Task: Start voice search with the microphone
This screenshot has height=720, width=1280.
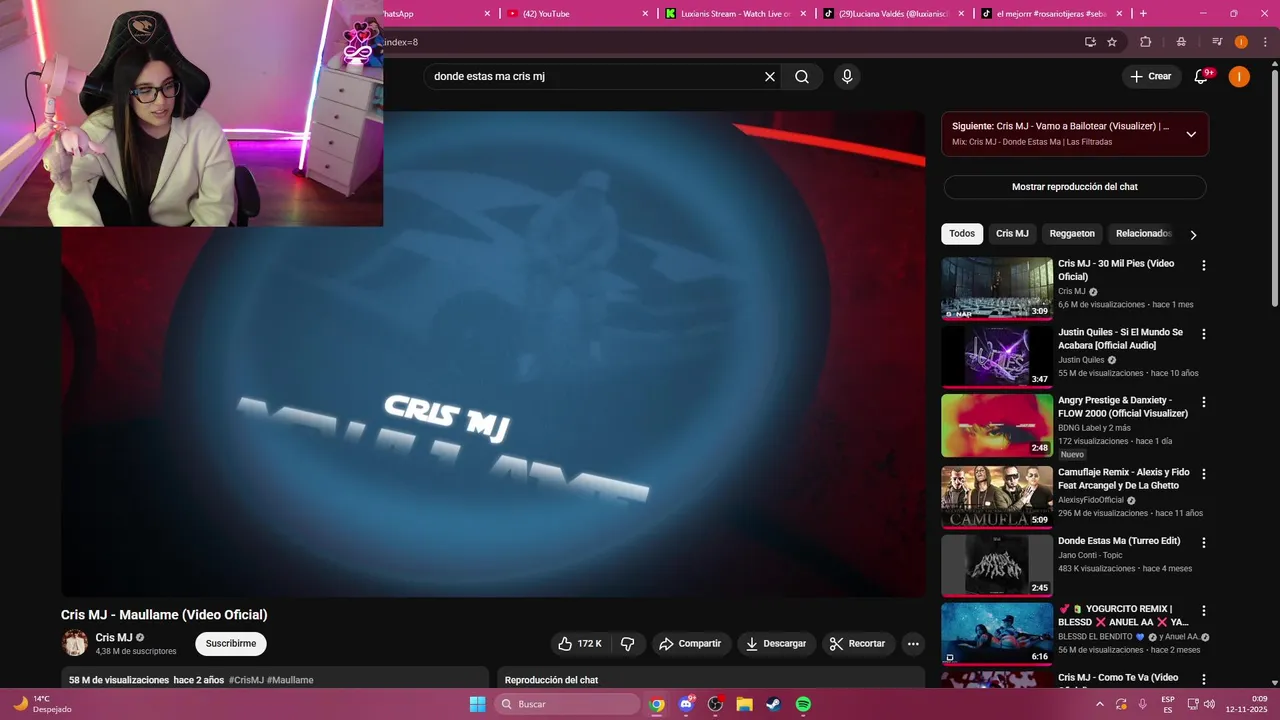Action: (847, 77)
